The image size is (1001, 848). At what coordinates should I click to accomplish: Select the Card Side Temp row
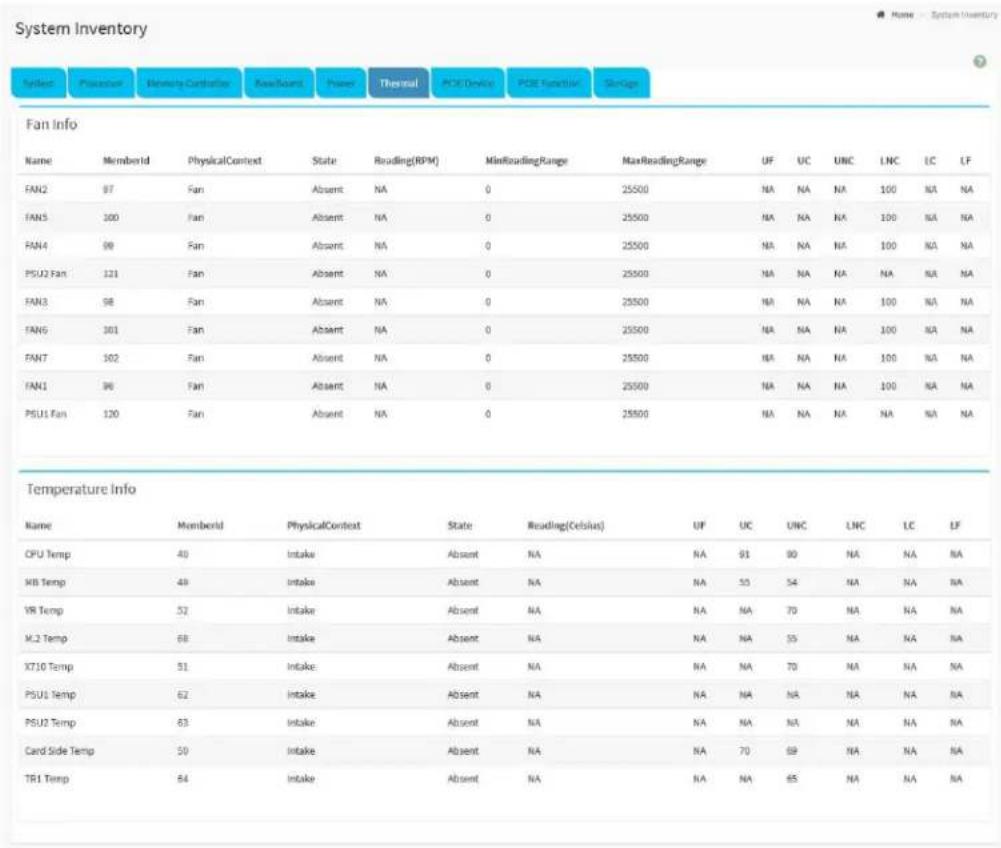pyautogui.click(x=504, y=751)
